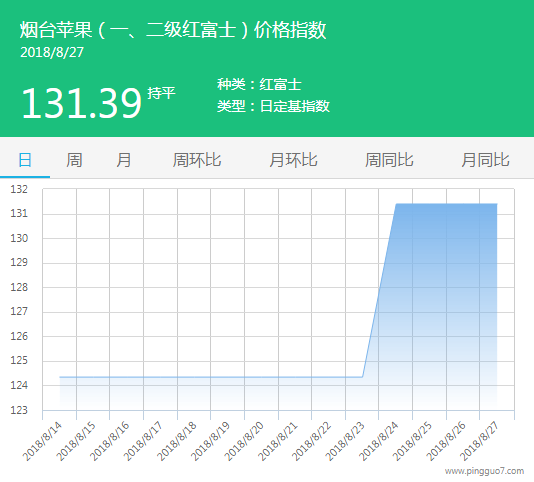
Task: Switch to the 周 weekly tab
Action: 74,160
